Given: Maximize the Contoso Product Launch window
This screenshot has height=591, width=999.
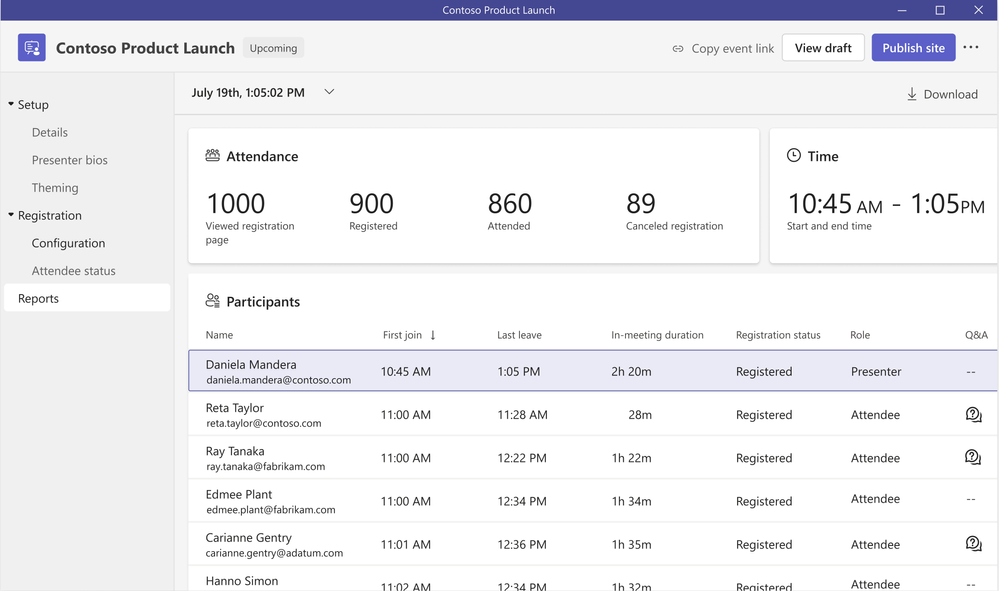Looking at the screenshot, I should pos(940,10).
